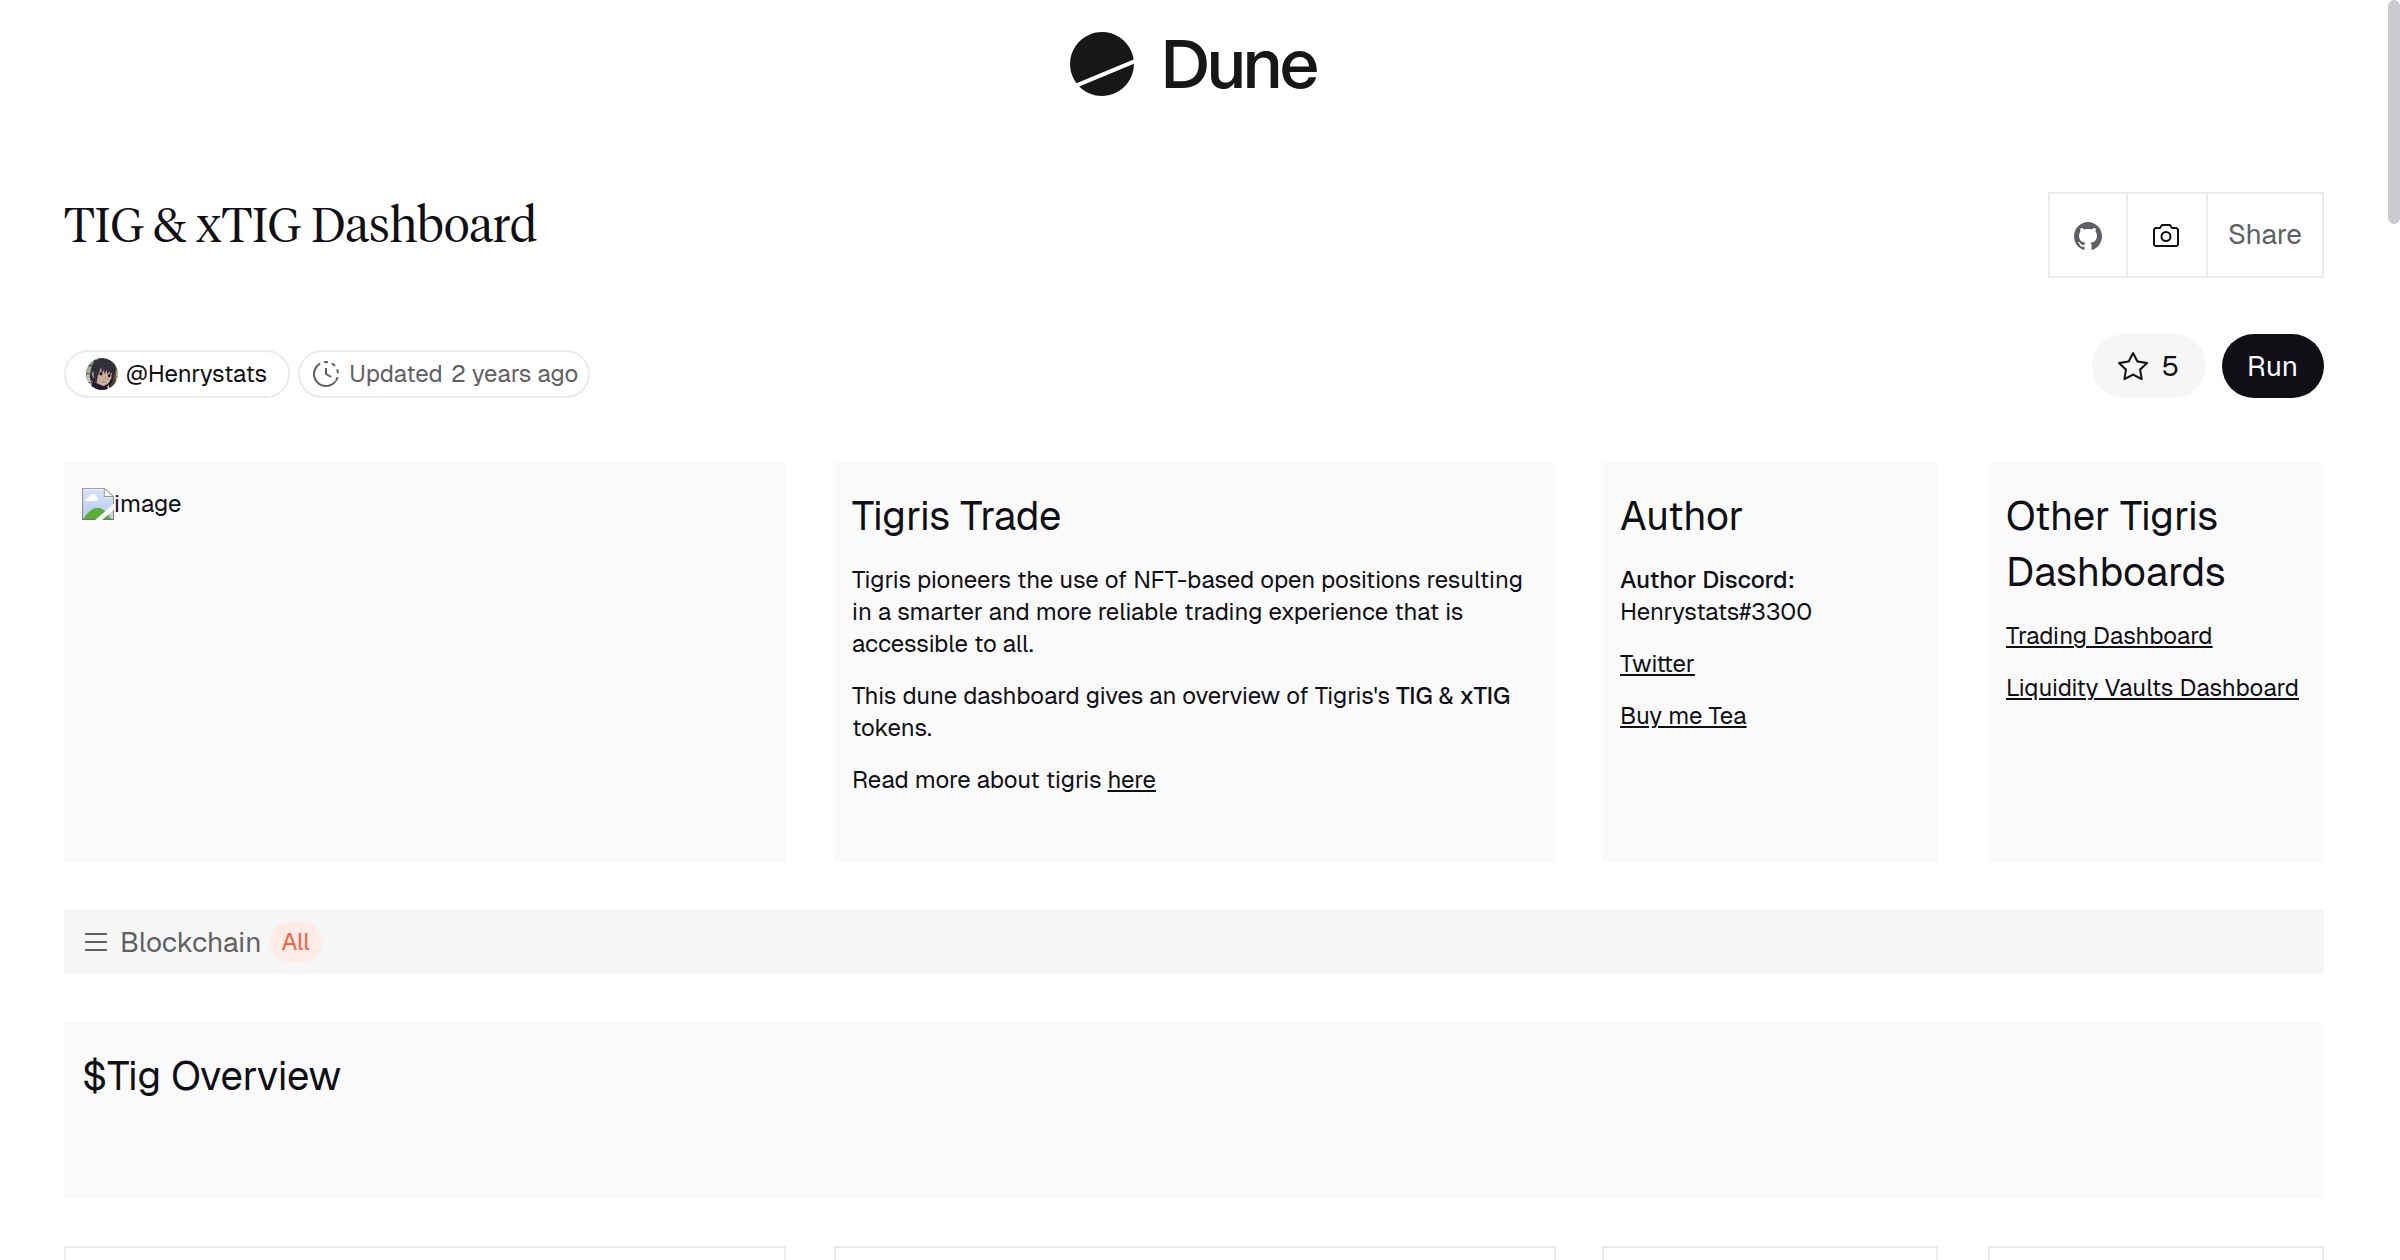Click the Dune logo

click(x=1194, y=65)
